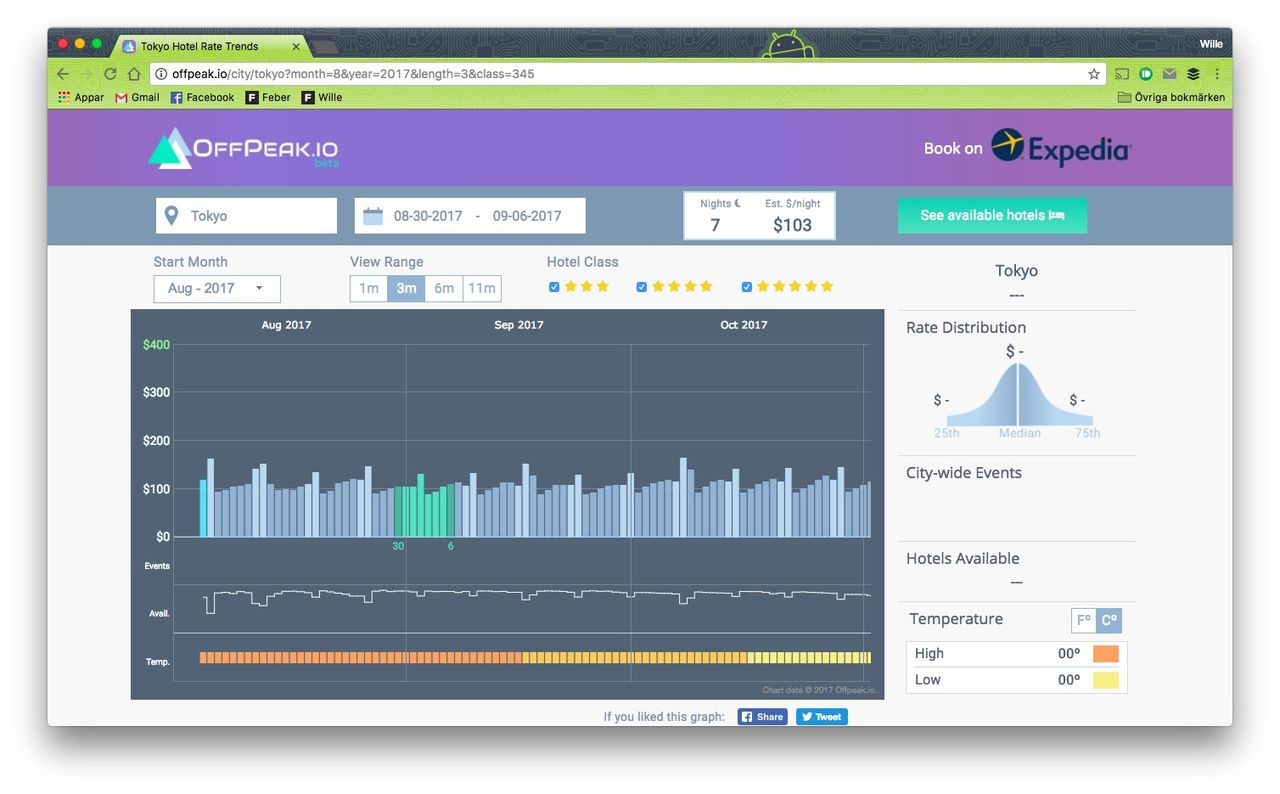Select the 1m view range
Viewport: 1280px width, 794px height.
coord(368,288)
